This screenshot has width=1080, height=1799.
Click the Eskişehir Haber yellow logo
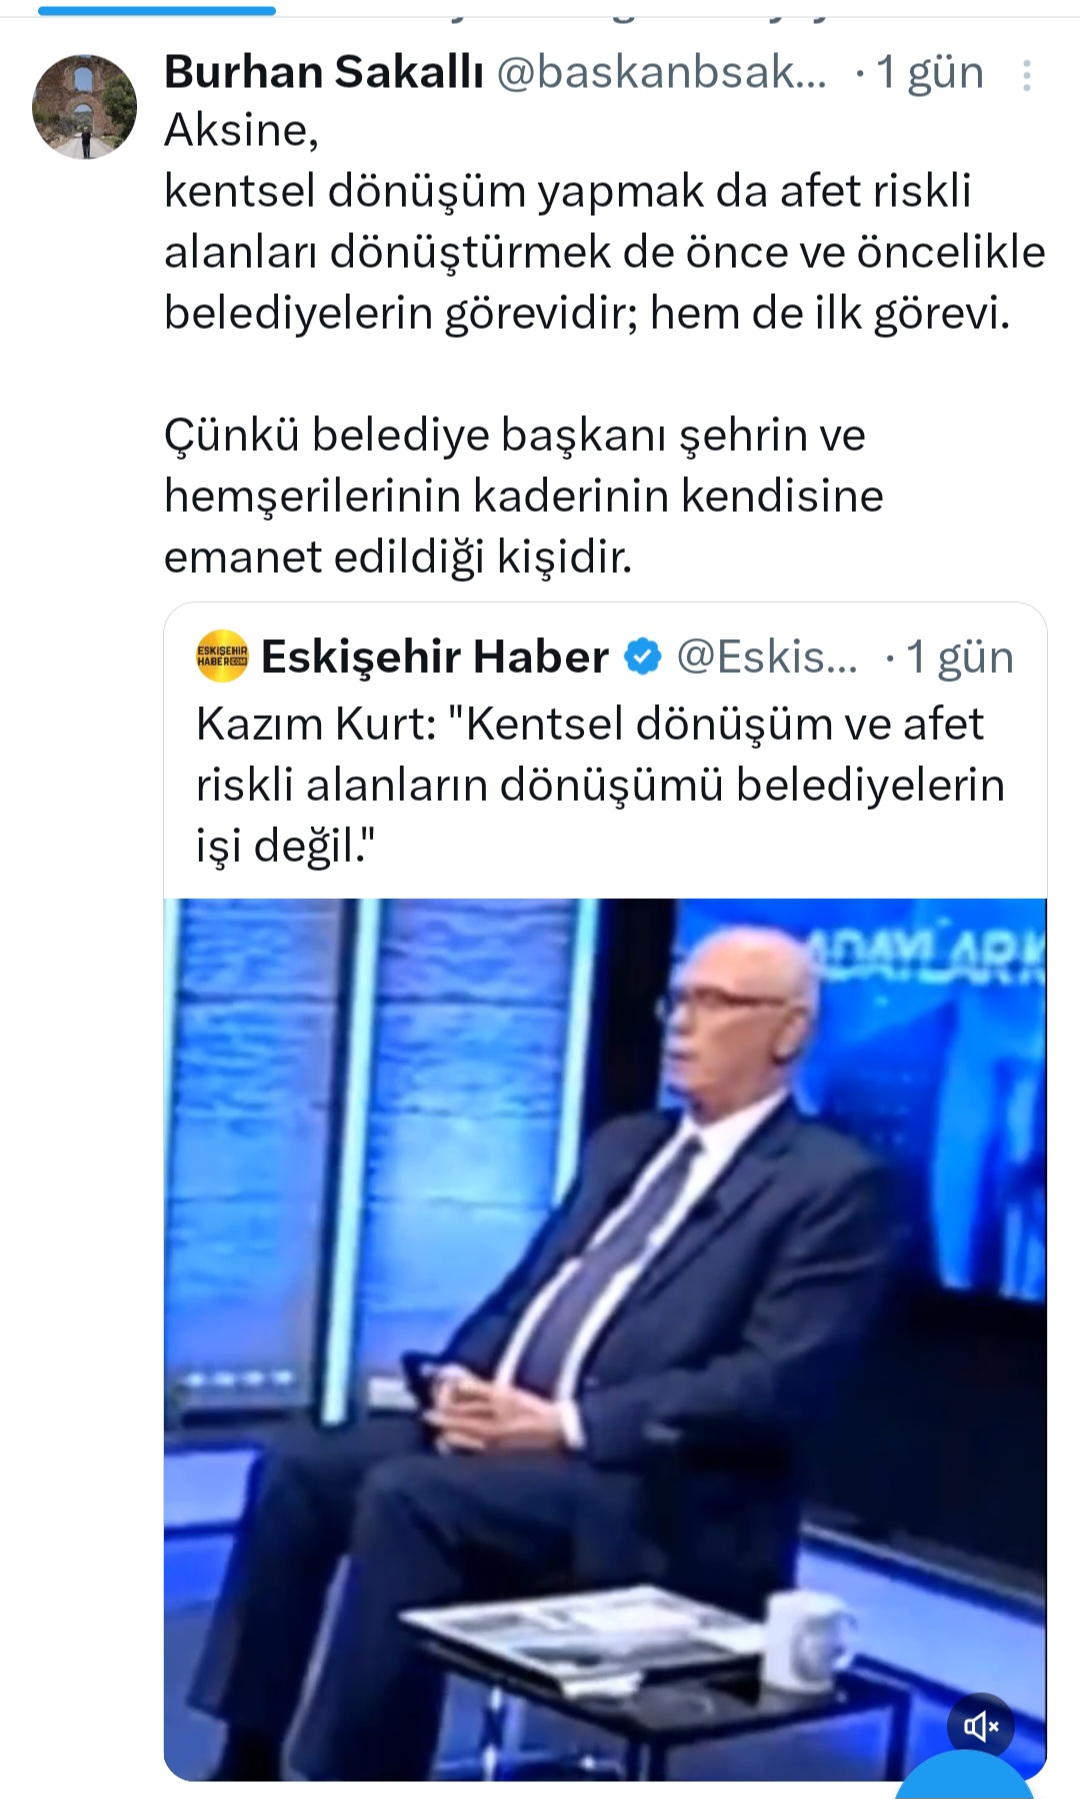222,656
